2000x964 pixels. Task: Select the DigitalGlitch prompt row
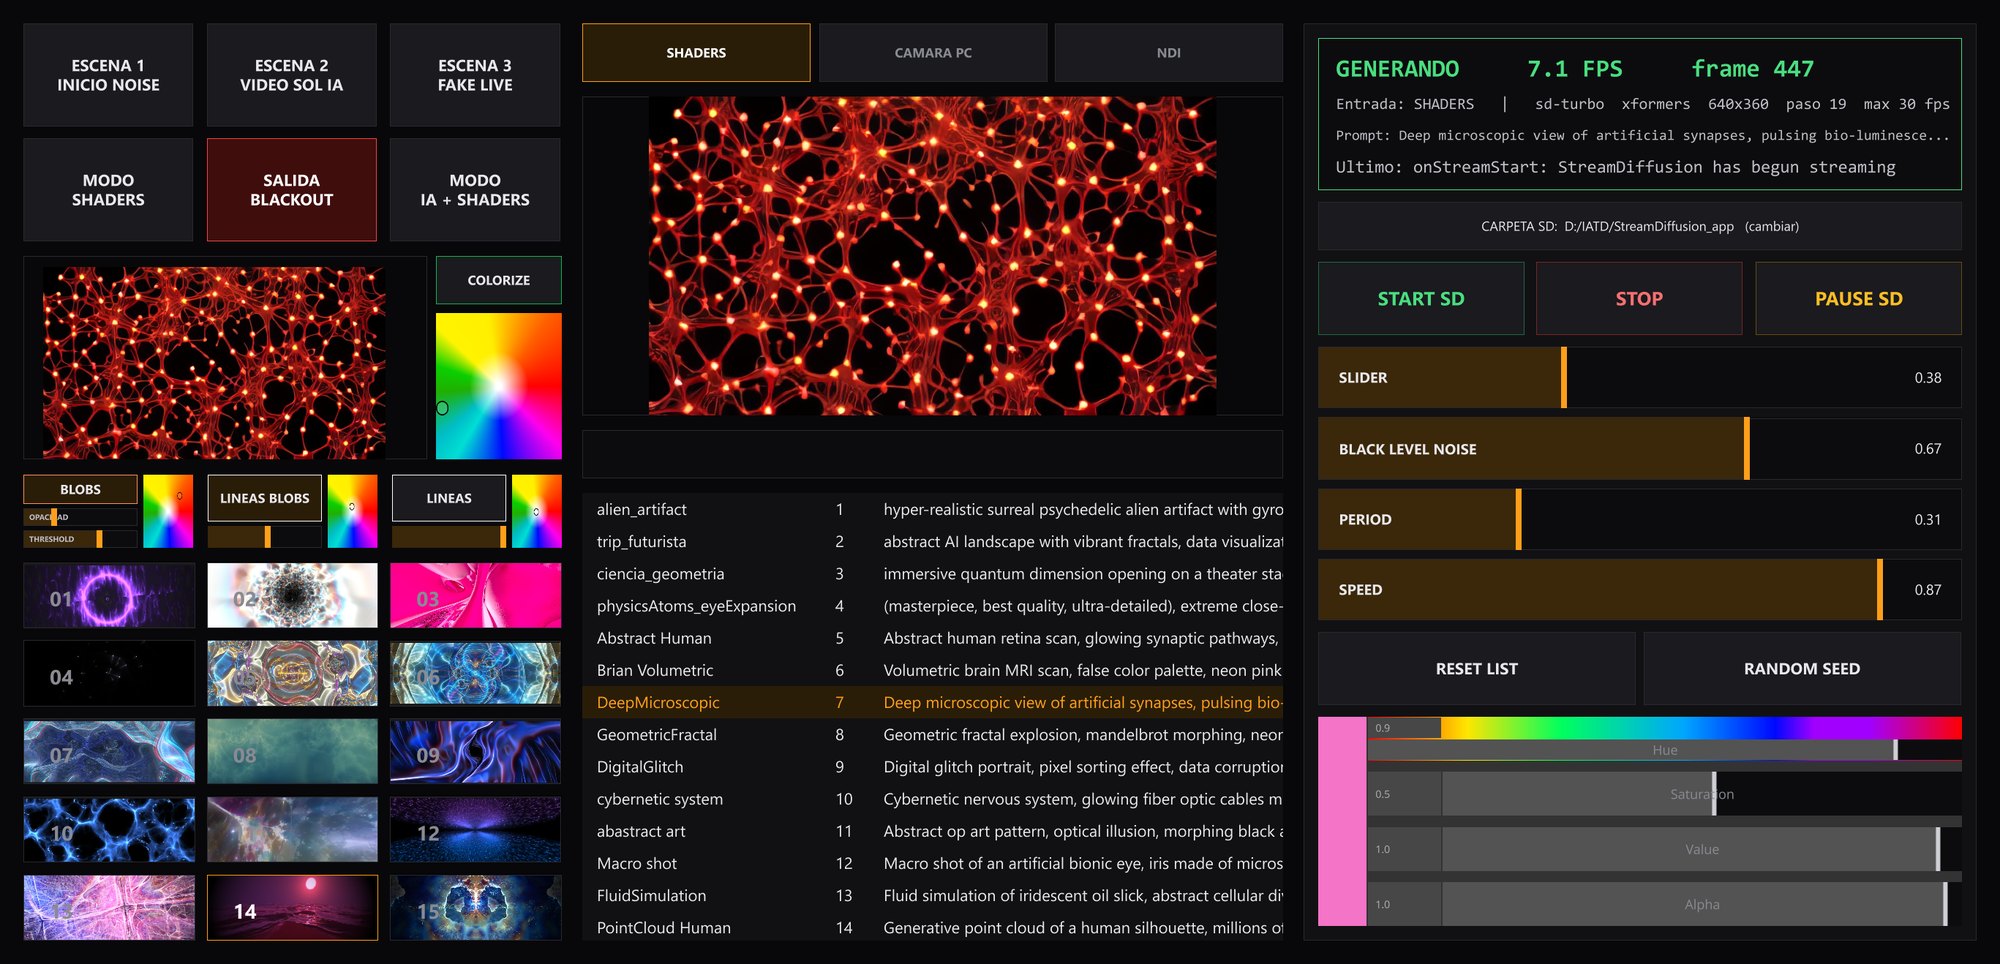coord(932,767)
